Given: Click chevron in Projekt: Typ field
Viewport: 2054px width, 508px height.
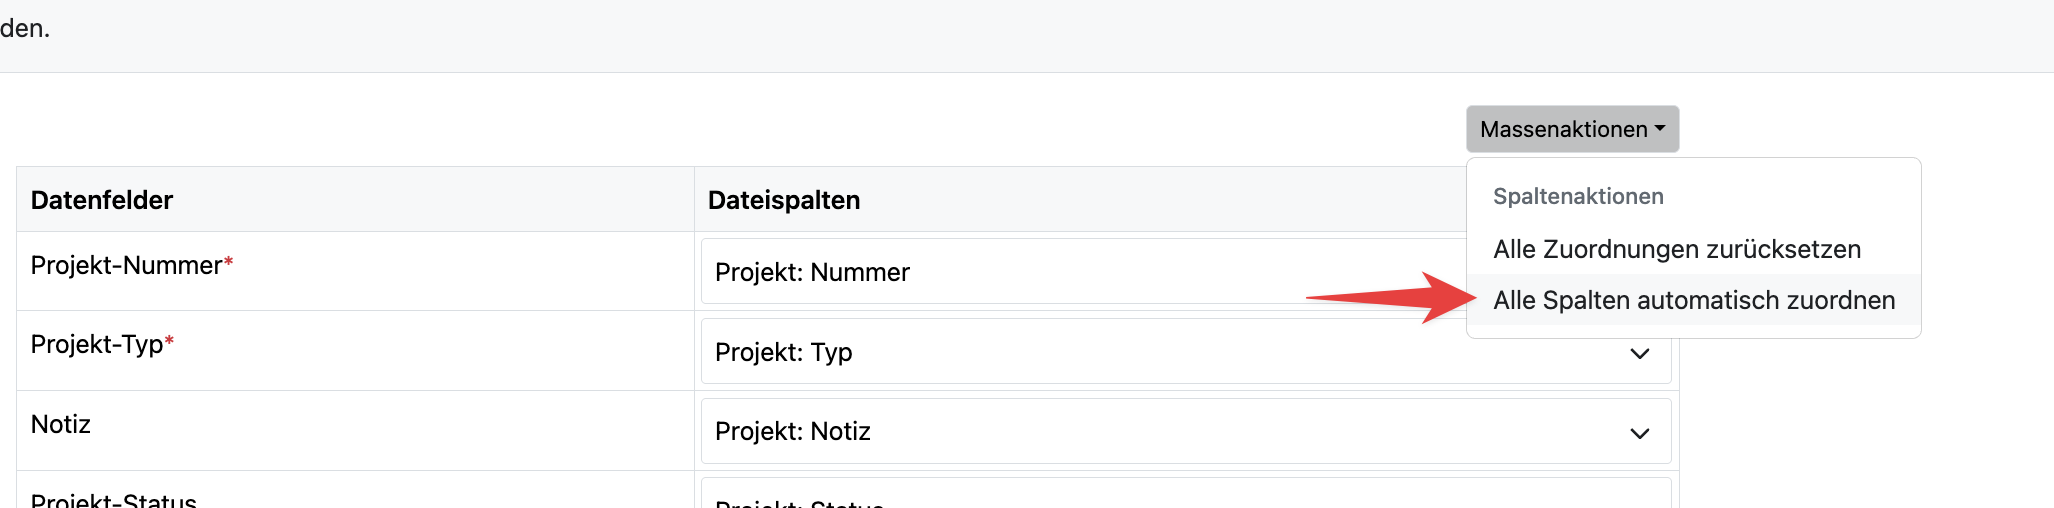Looking at the screenshot, I should 1639,353.
